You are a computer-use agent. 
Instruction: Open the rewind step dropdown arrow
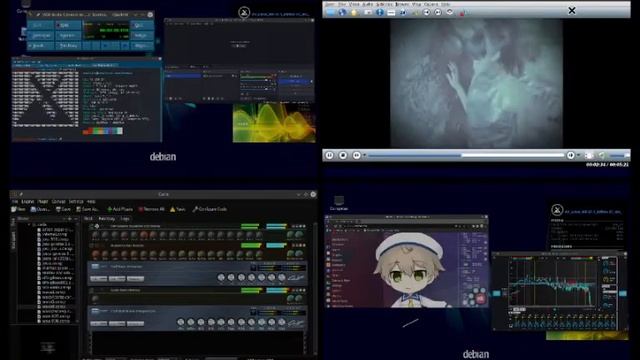click(x=364, y=155)
